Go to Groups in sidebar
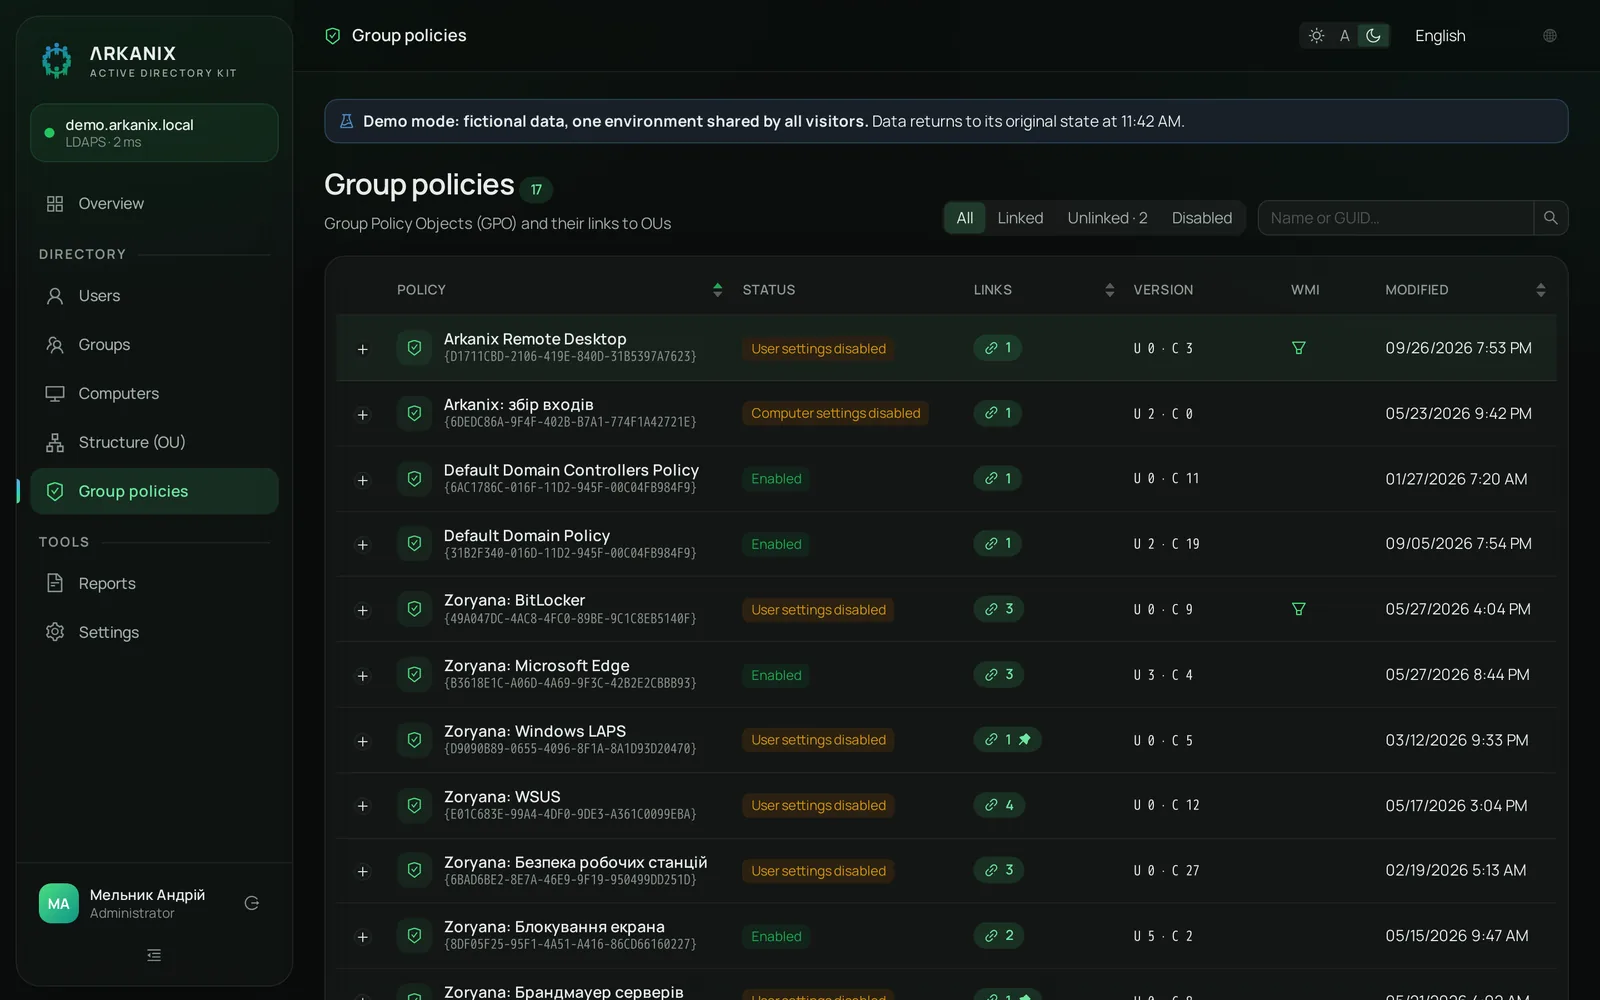The image size is (1600, 1000). click(x=154, y=345)
